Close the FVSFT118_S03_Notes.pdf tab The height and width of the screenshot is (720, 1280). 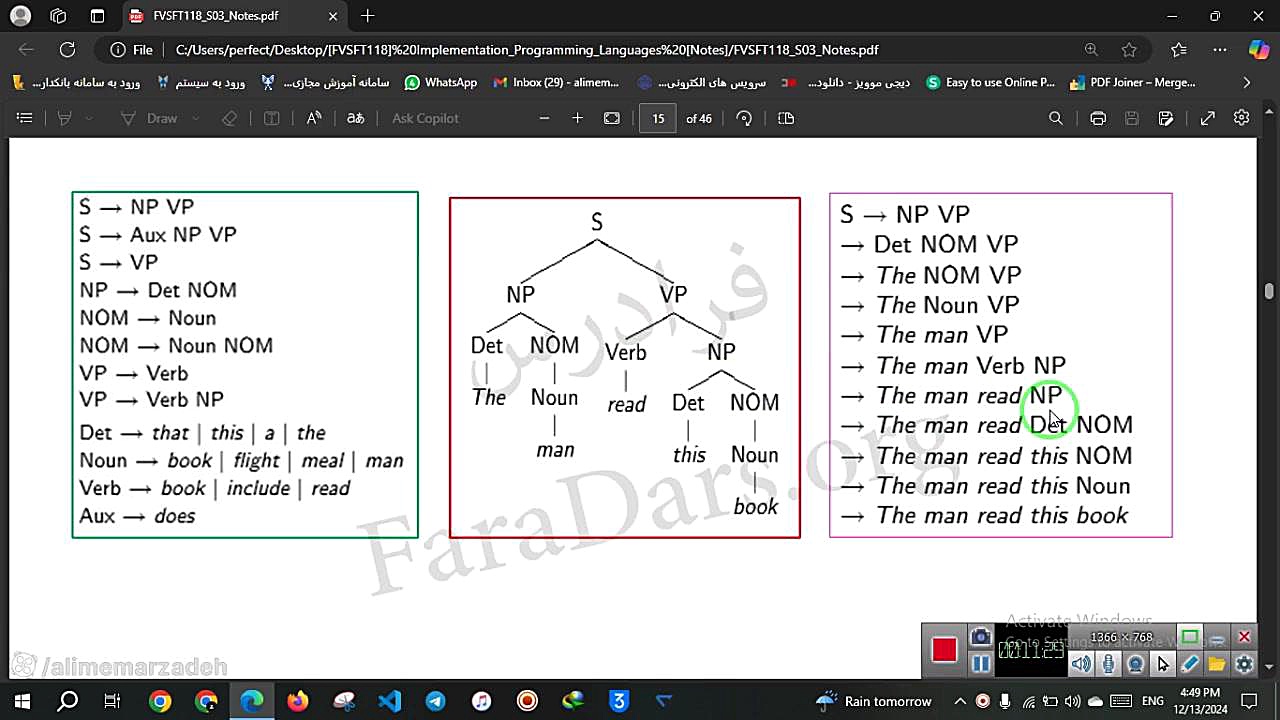[x=335, y=16]
